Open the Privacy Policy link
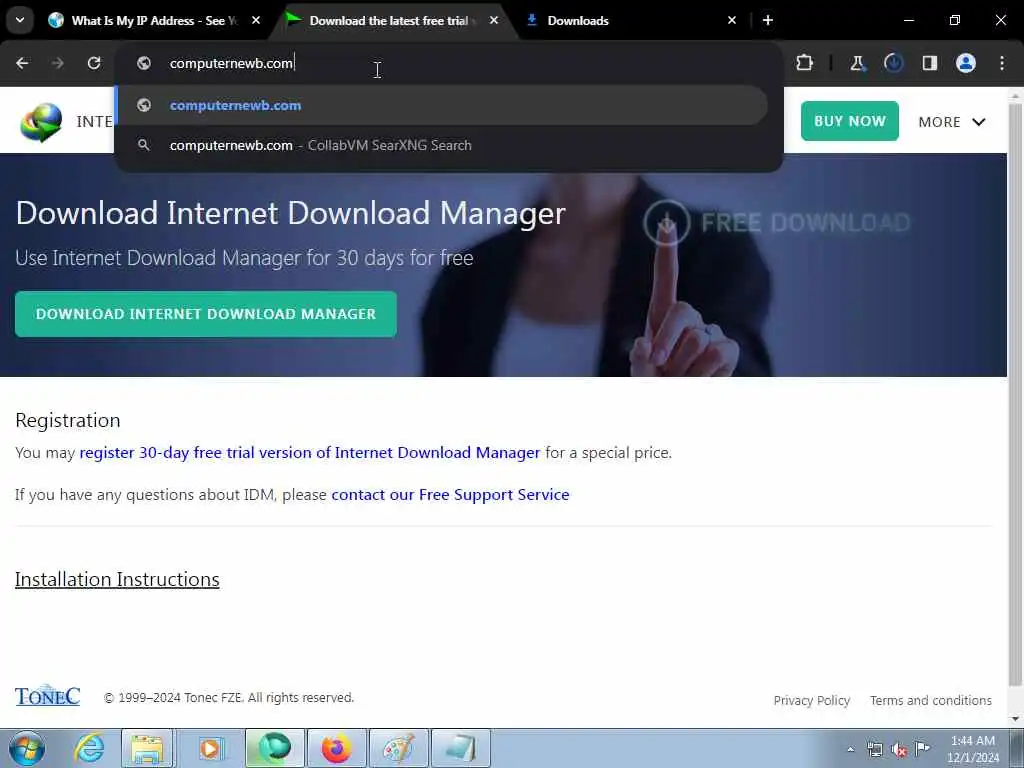The image size is (1024, 768). click(x=812, y=700)
